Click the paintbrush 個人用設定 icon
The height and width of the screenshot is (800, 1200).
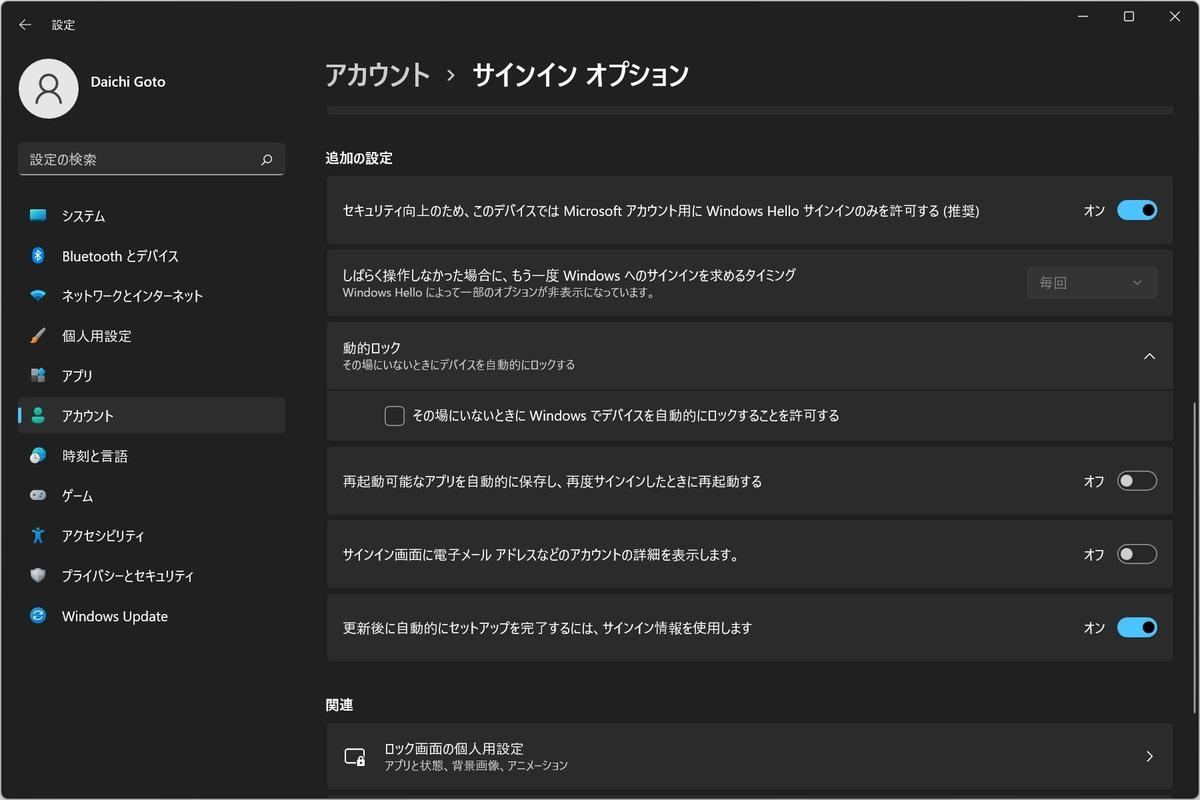pyautogui.click(x=38, y=336)
